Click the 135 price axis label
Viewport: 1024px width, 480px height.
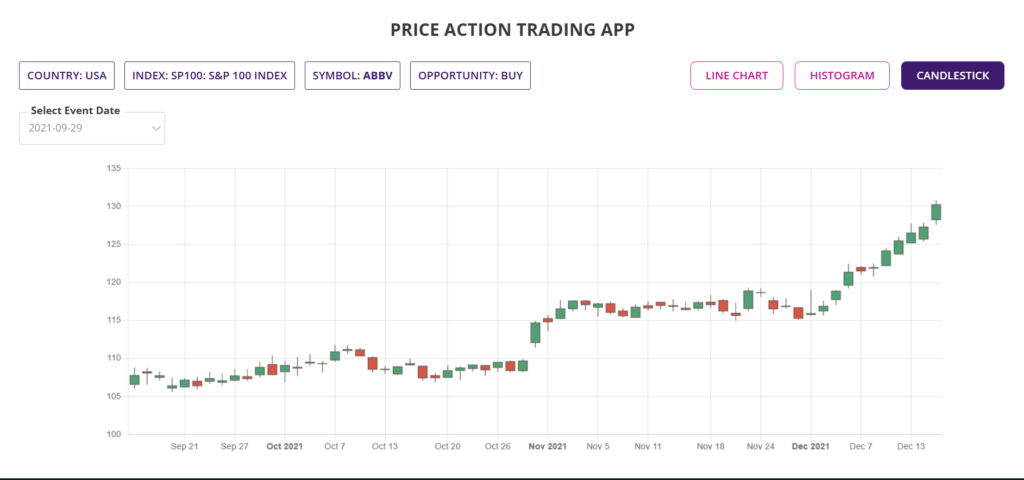(113, 168)
